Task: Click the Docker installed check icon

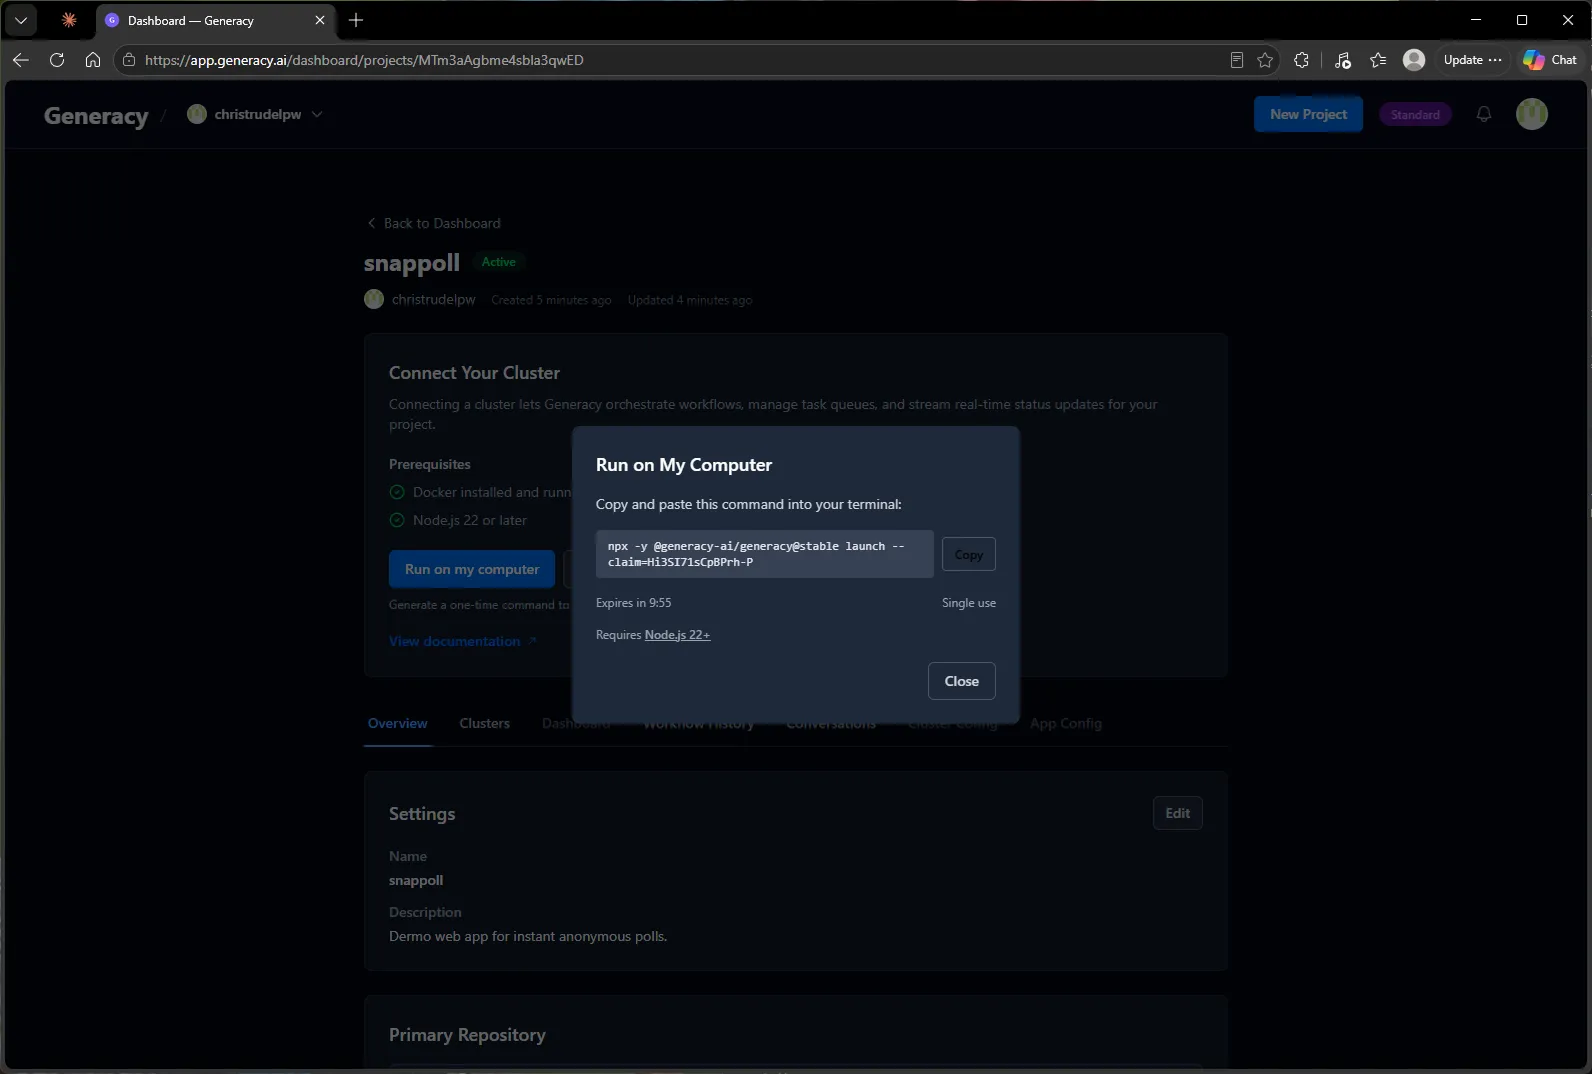Action: (397, 492)
